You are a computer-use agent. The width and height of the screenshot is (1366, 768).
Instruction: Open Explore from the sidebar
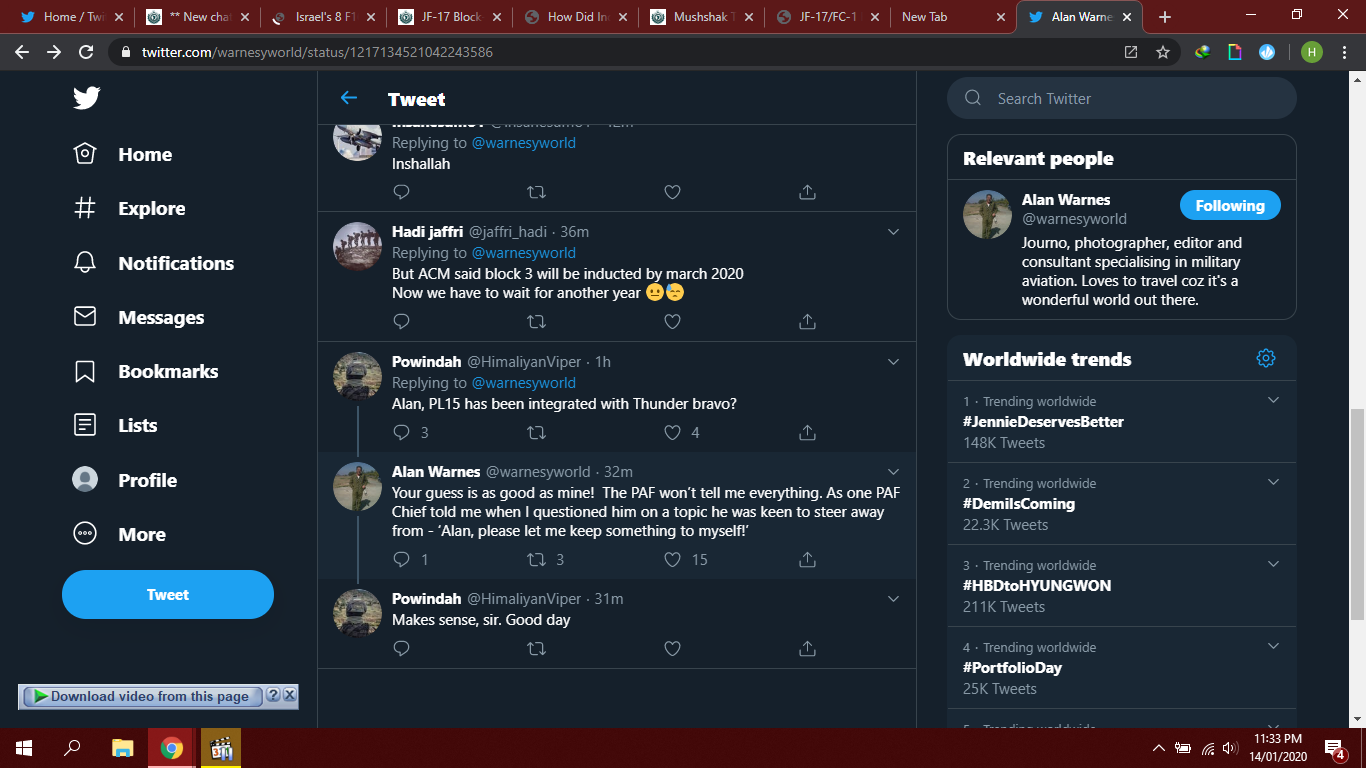tap(130, 208)
